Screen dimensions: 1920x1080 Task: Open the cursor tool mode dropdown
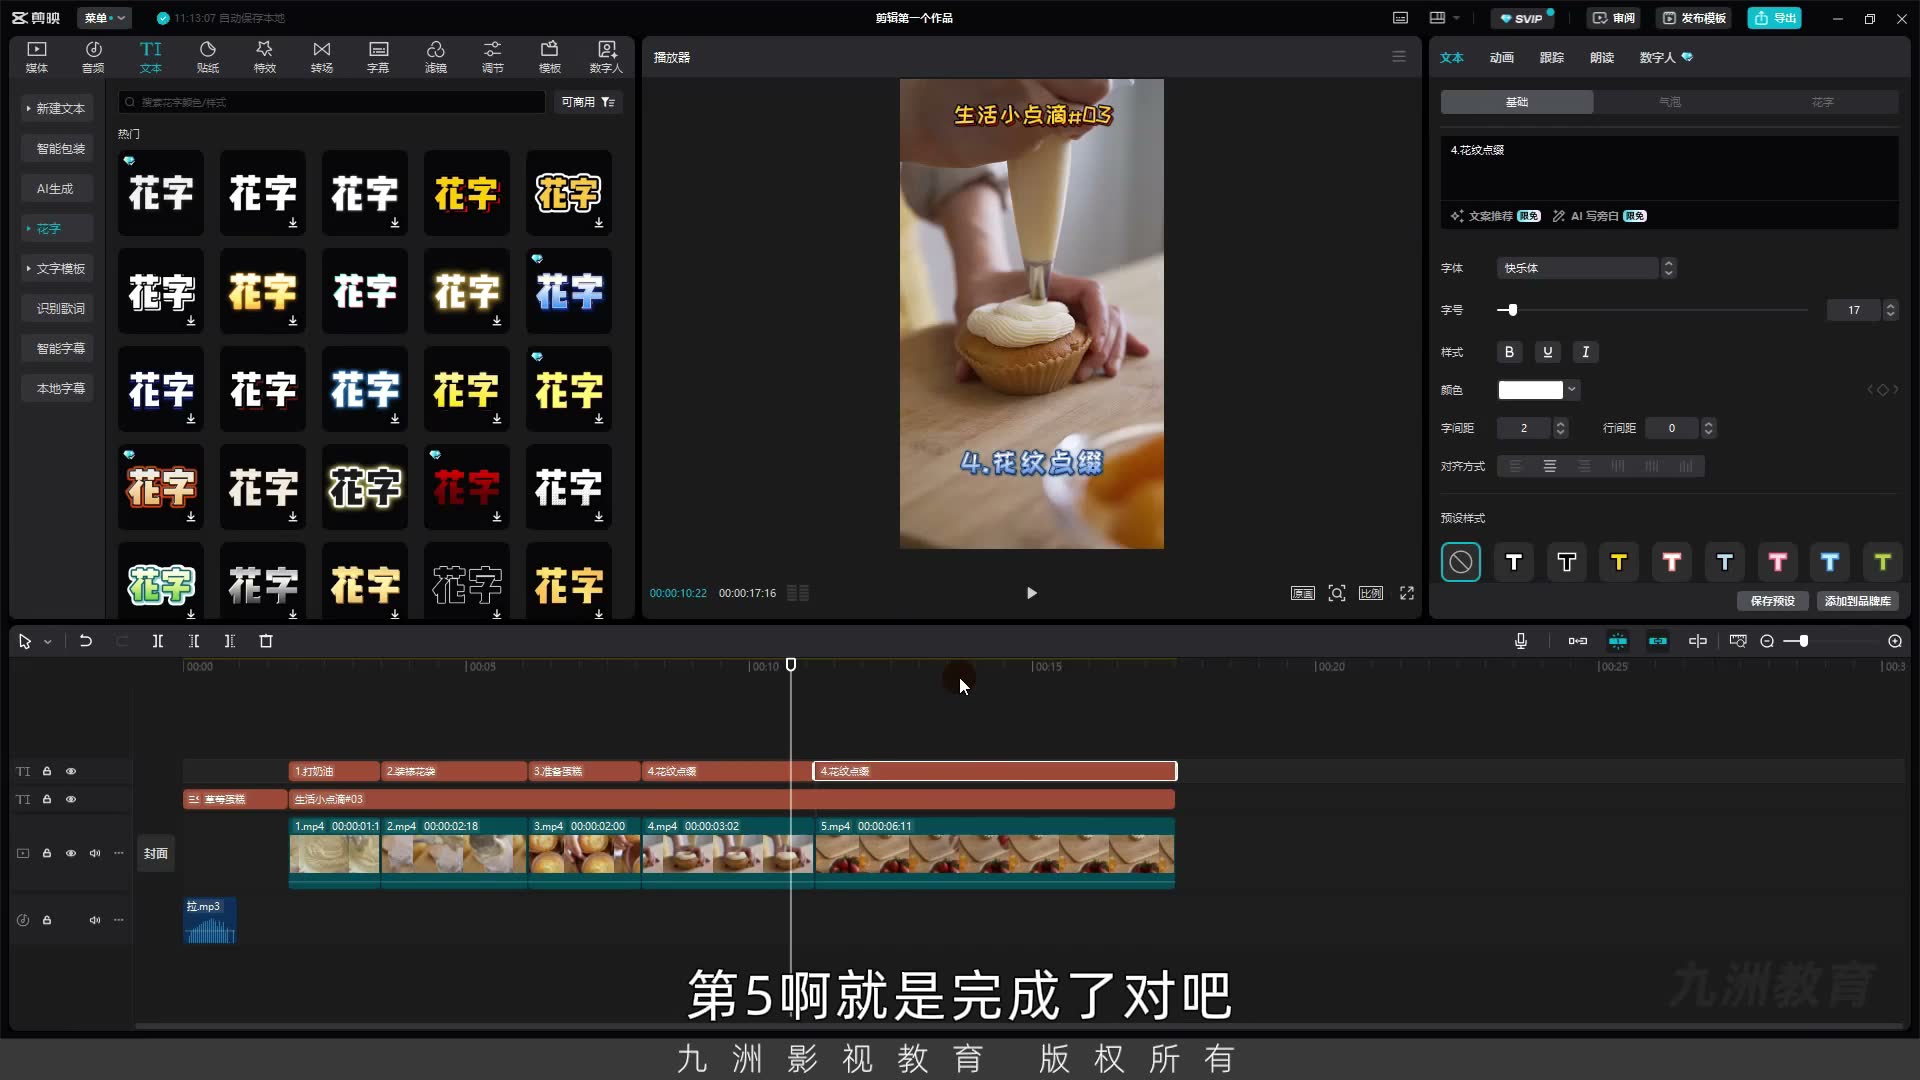pos(47,642)
